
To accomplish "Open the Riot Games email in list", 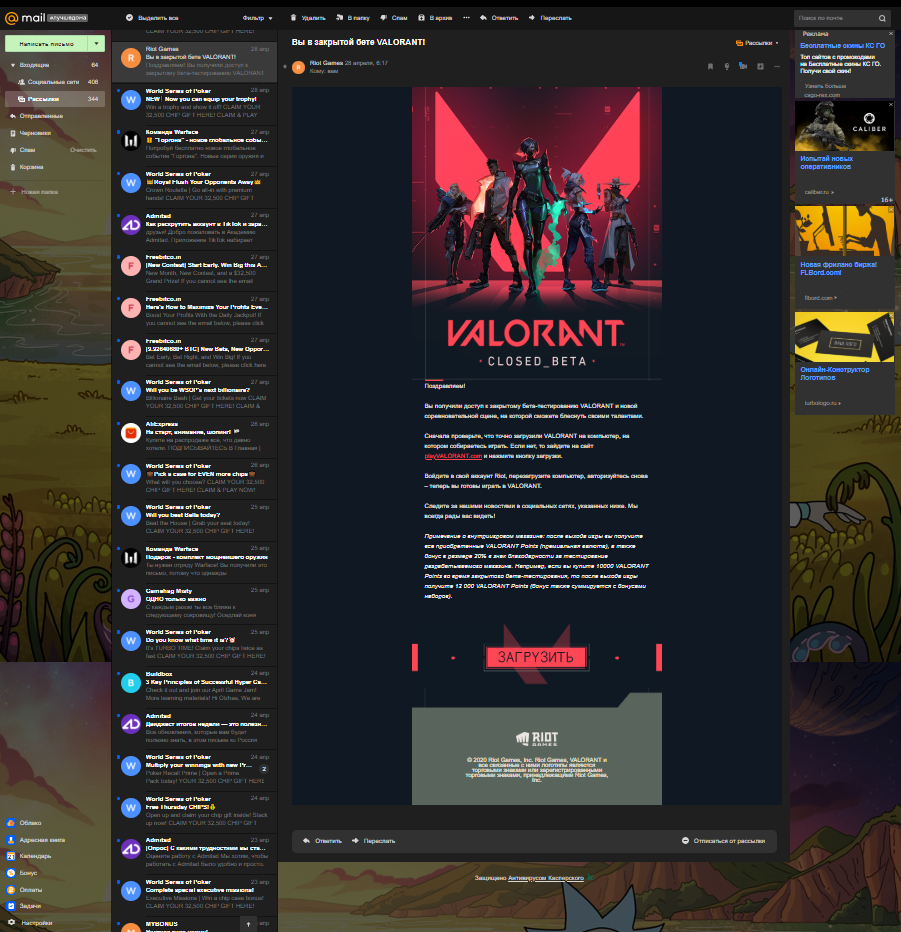I will (194, 61).
